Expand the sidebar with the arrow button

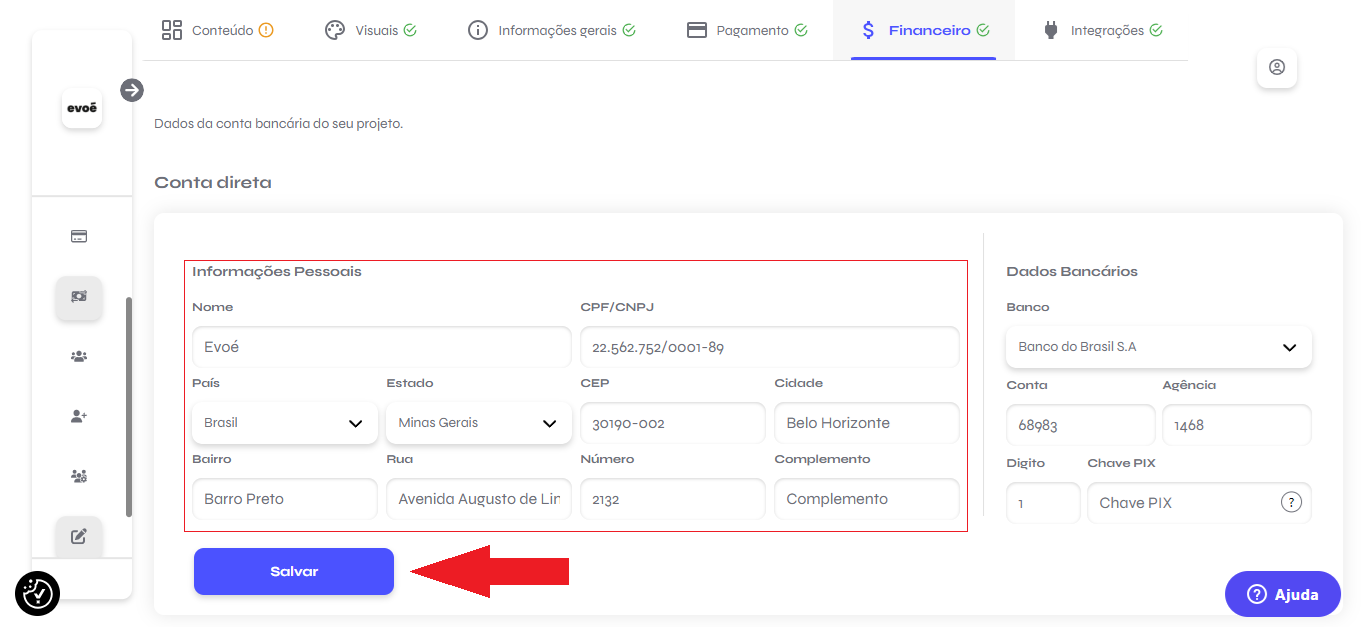132,91
